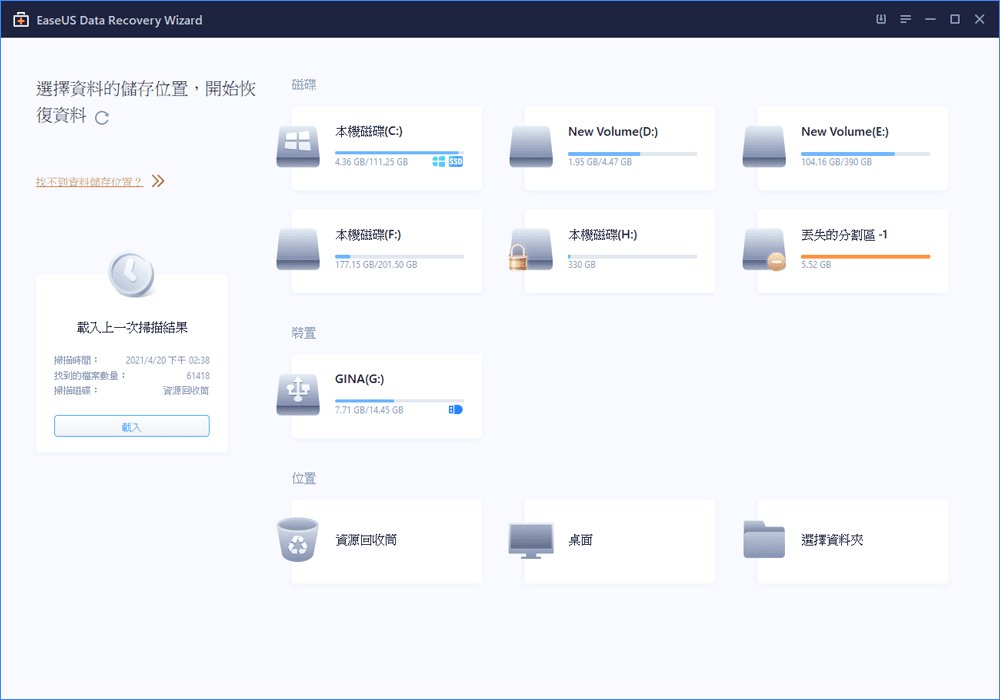Click the 330 GB size label
Viewport: 1000px width, 700px height.
[582, 265]
